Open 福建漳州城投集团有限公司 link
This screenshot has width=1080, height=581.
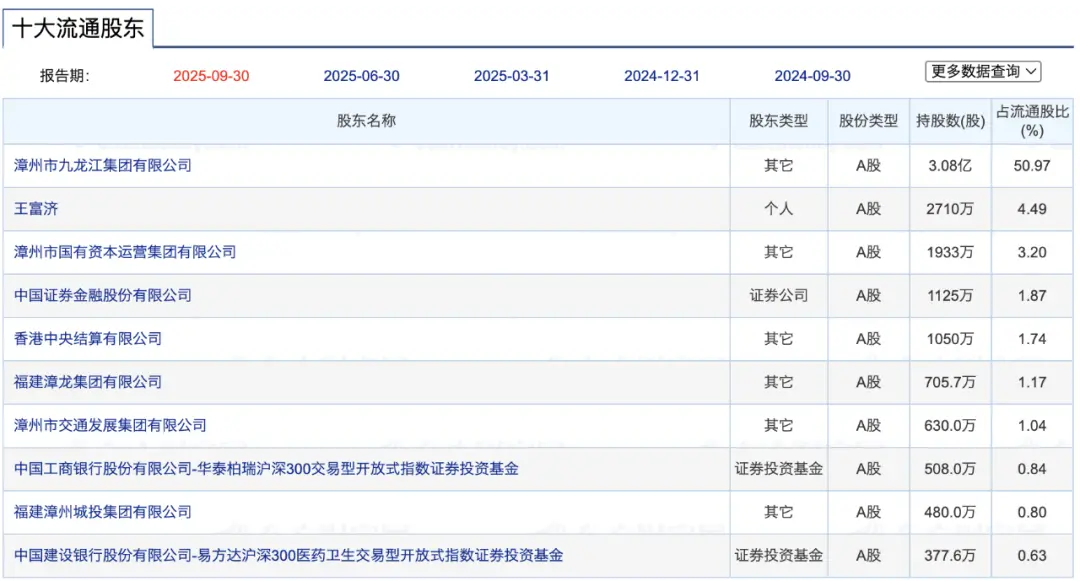103,512
